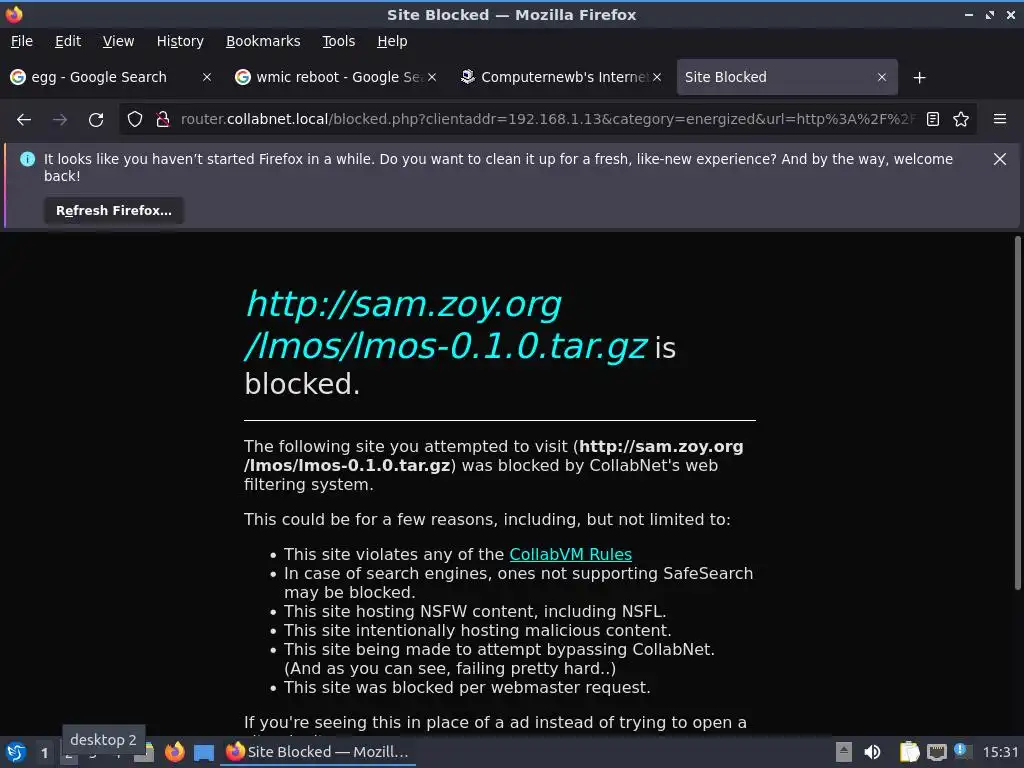Viewport: 1024px width, 768px height.
Task: Click the insecure connection padlock icon
Action: pyautogui.click(x=163, y=120)
